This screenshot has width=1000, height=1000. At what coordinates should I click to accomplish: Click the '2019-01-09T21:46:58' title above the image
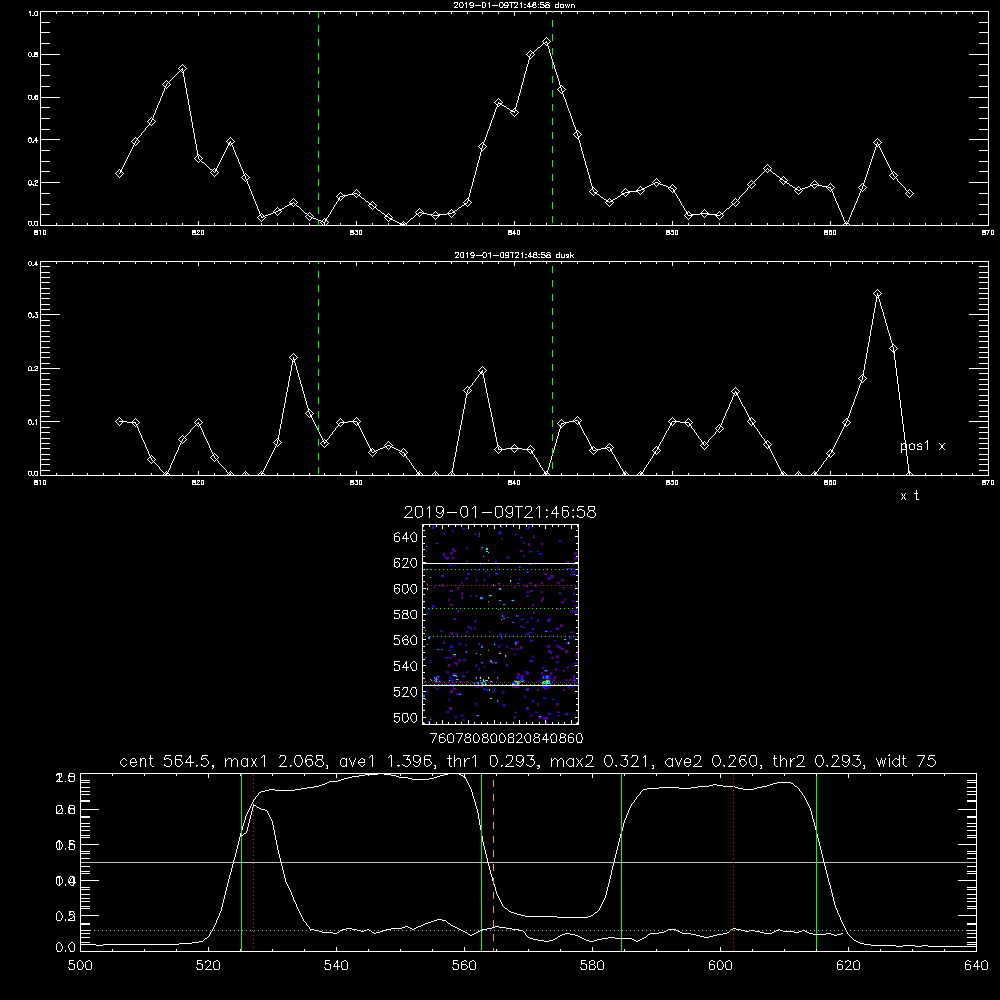[x=500, y=512]
